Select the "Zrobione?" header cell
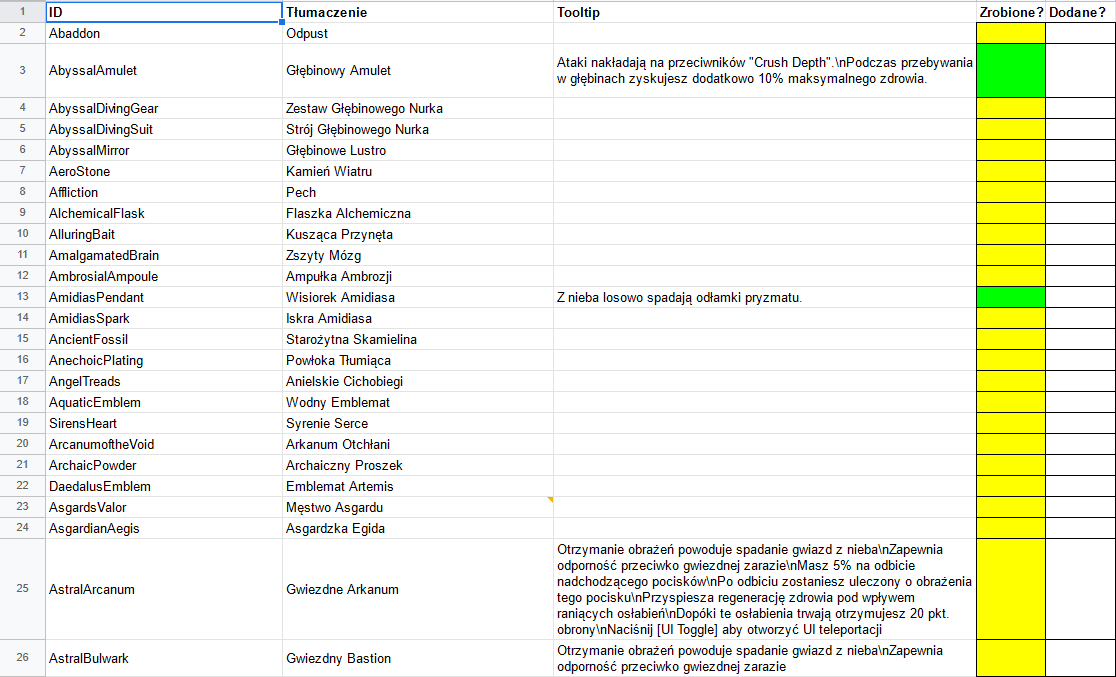1116x677 pixels. [x=1010, y=12]
